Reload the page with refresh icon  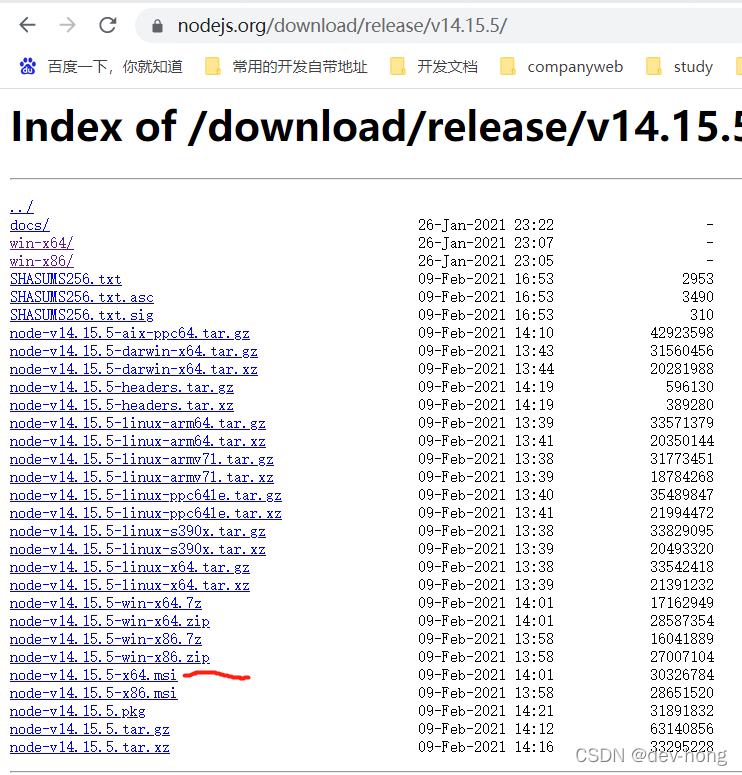click(107, 25)
